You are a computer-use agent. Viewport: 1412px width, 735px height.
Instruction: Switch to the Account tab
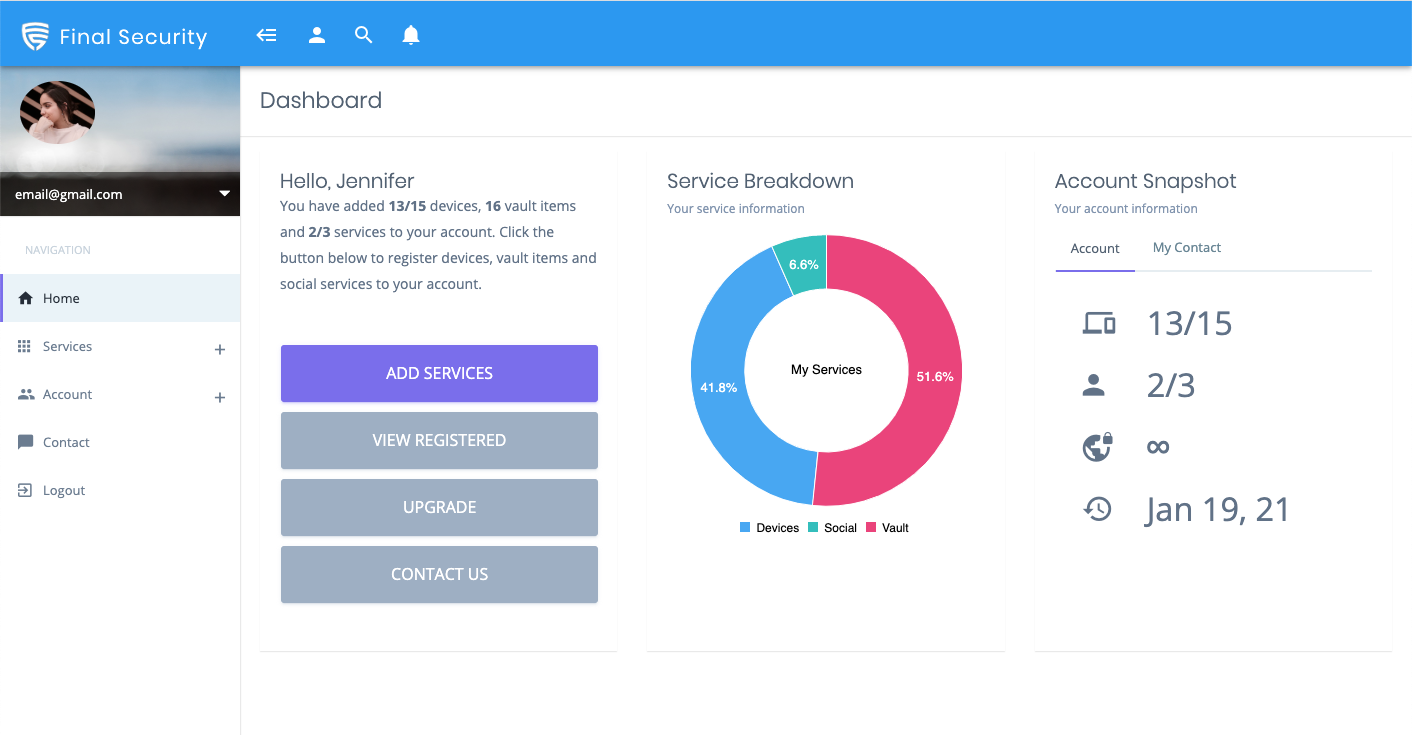click(x=1095, y=248)
